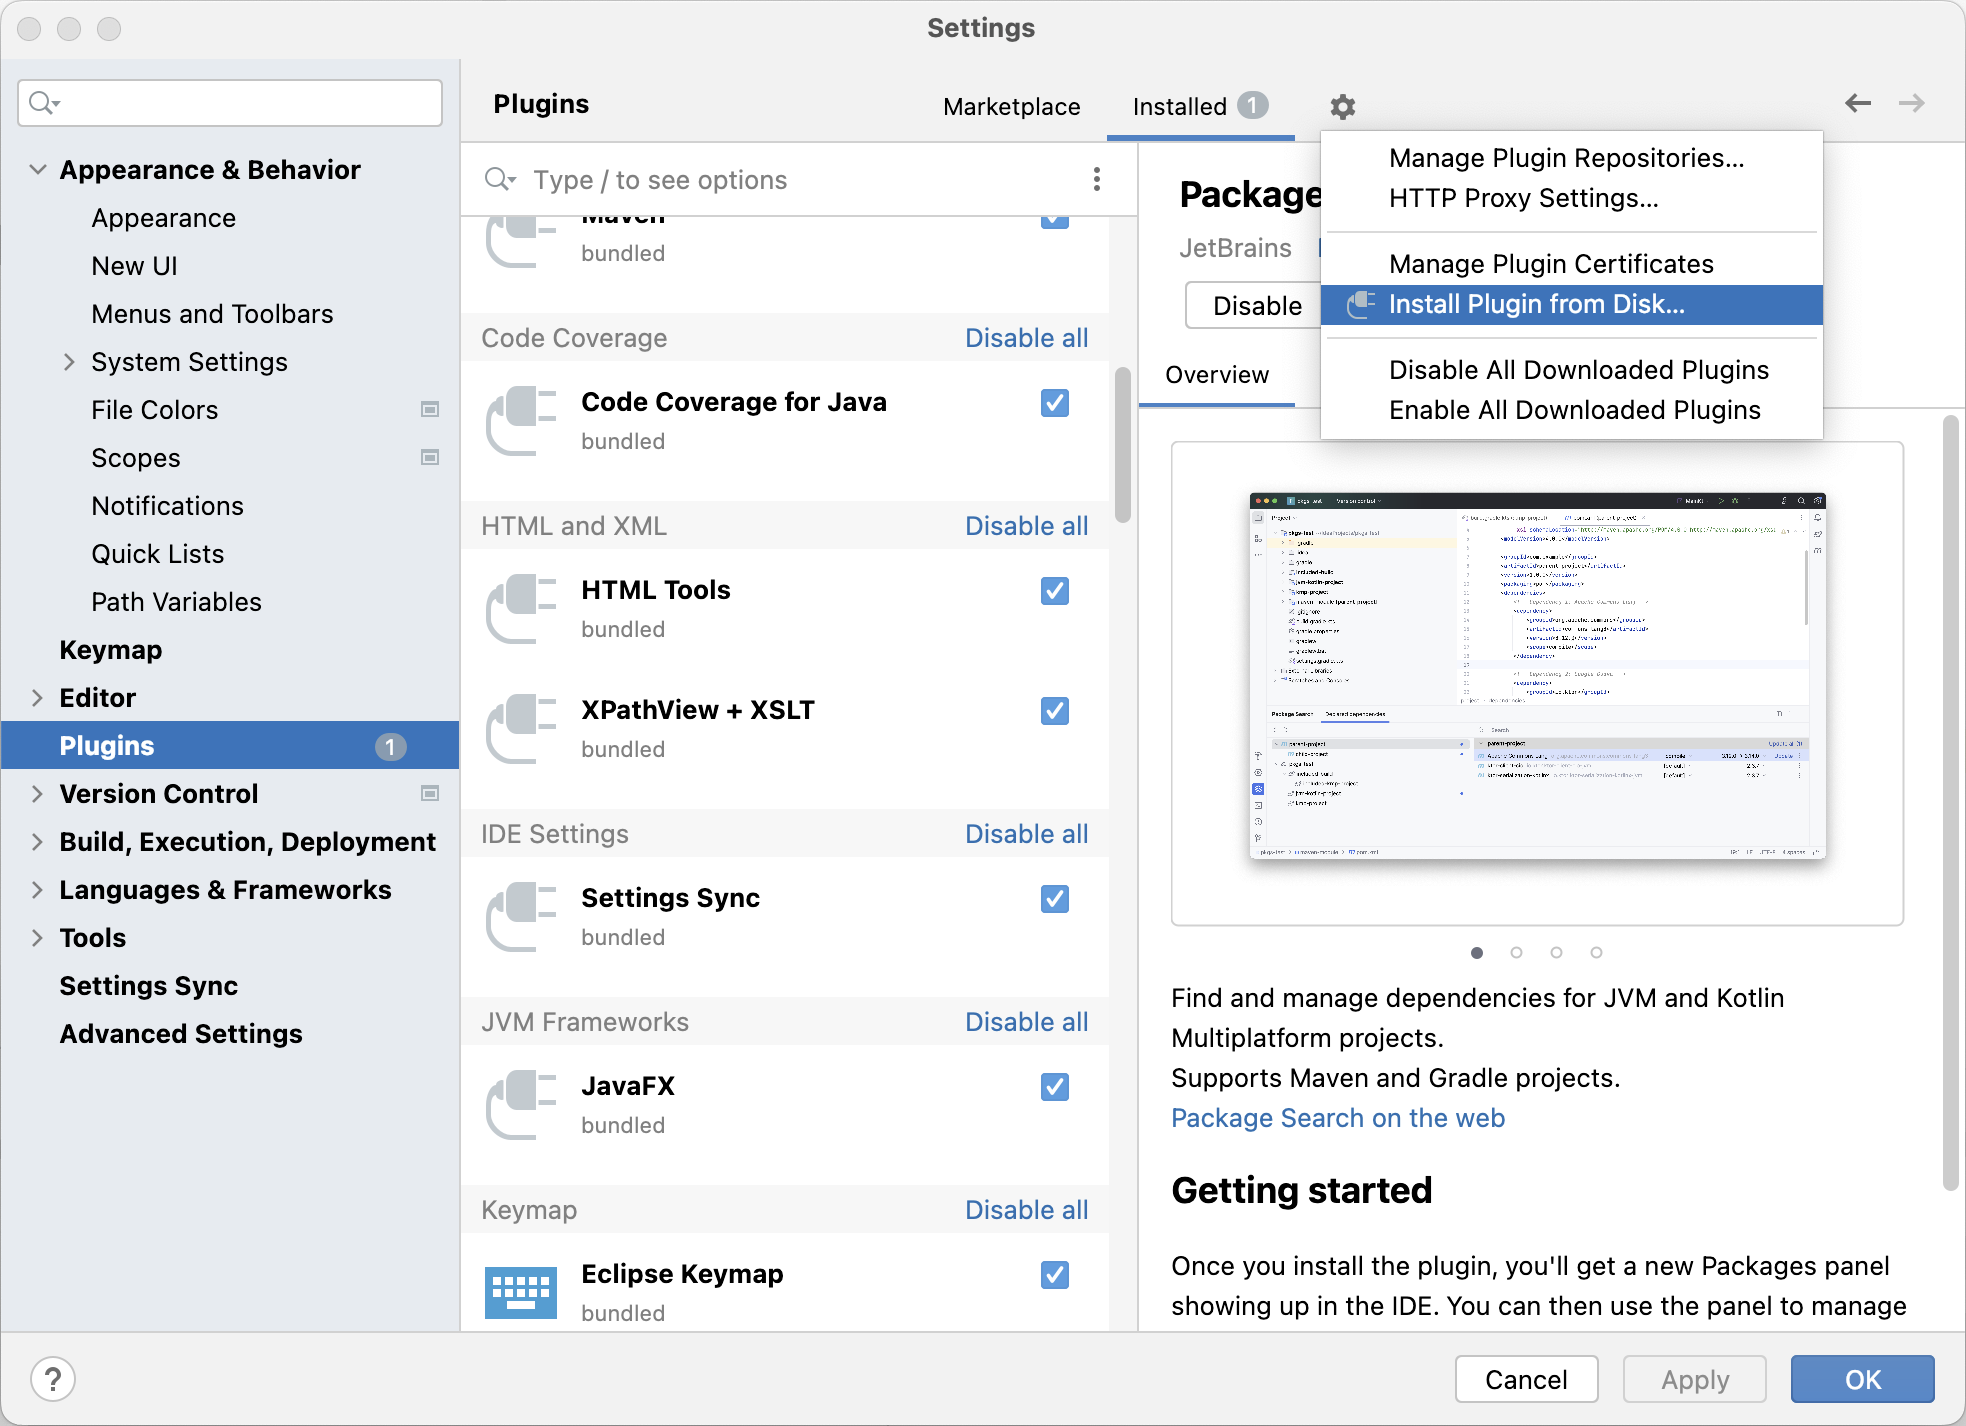The height and width of the screenshot is (1426, 1966).
Task: Expand the Tools section
Action: pyautogui.click(x=37, y=937)
